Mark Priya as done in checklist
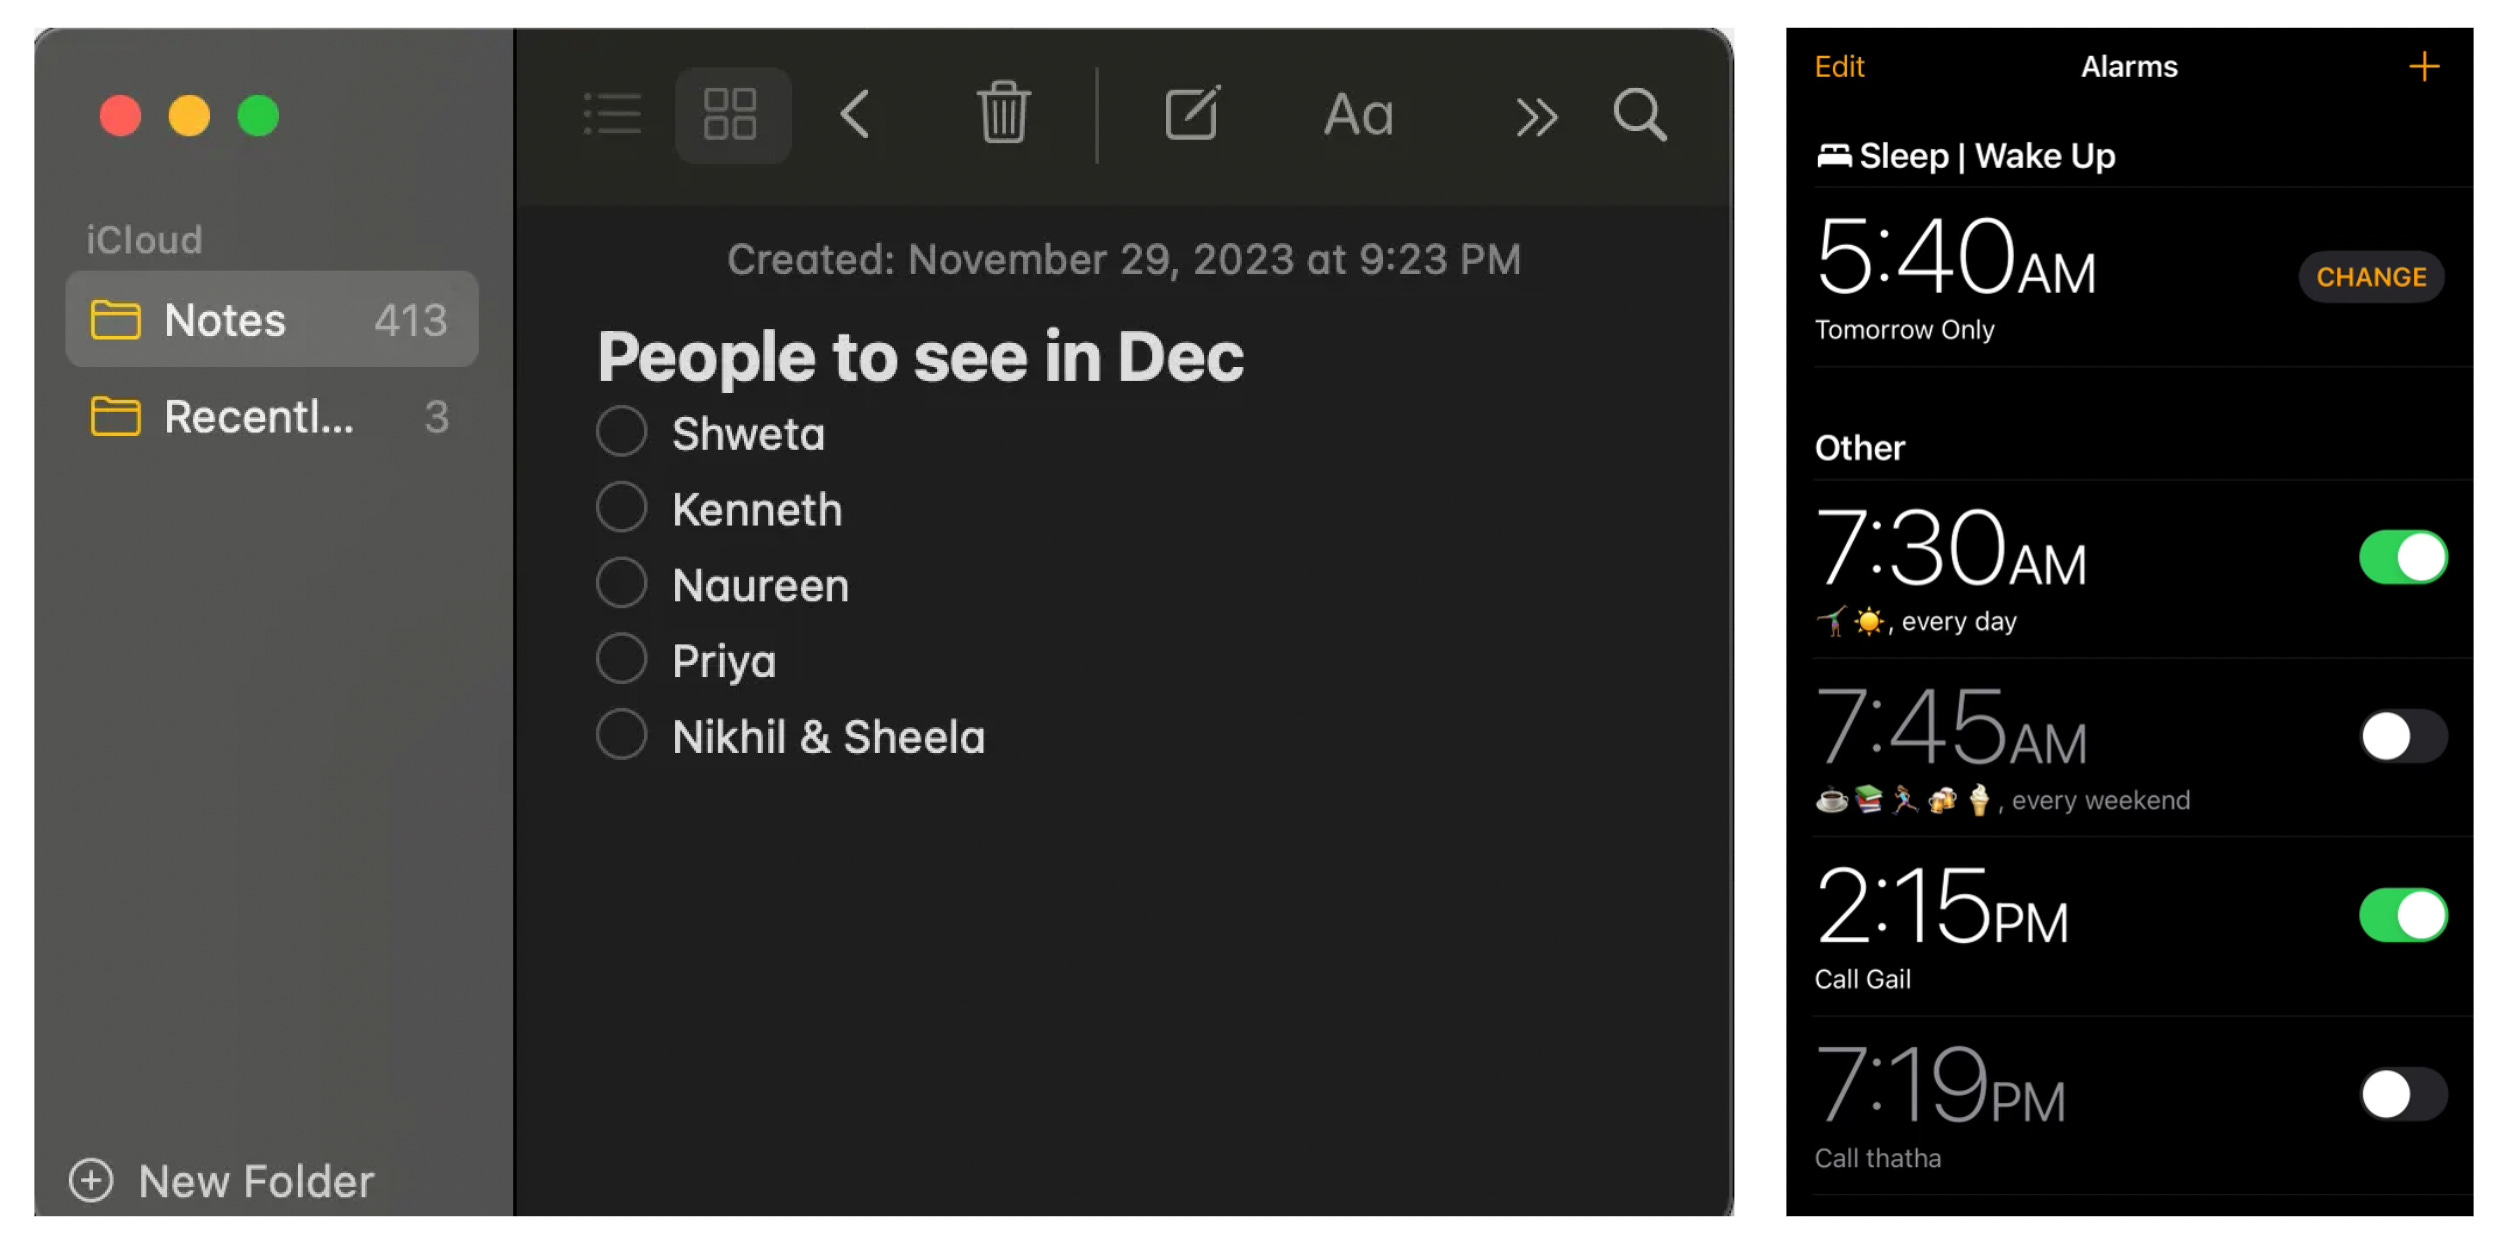 (x=621, y=659)
